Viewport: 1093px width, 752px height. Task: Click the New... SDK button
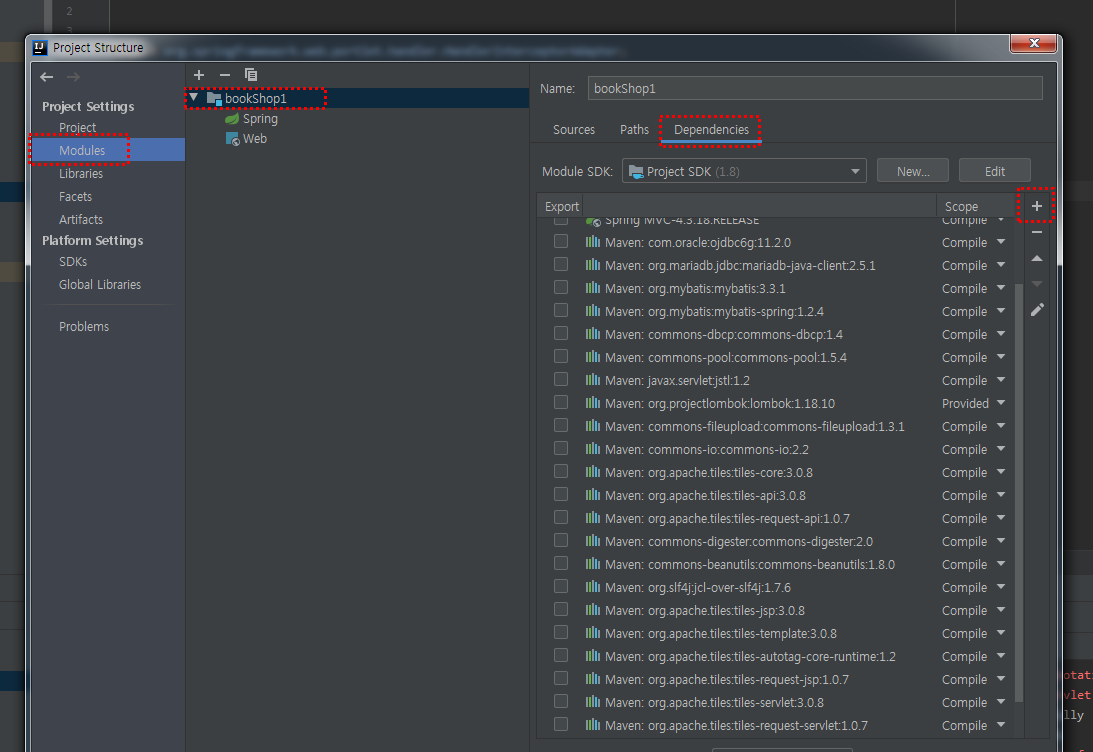point(912,171)
